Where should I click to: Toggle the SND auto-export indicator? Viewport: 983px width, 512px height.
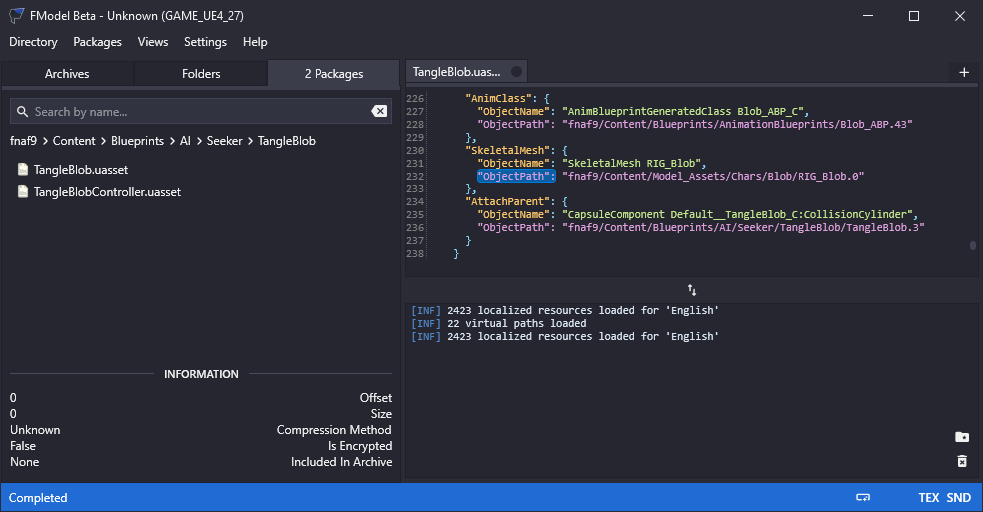point(958,498)
